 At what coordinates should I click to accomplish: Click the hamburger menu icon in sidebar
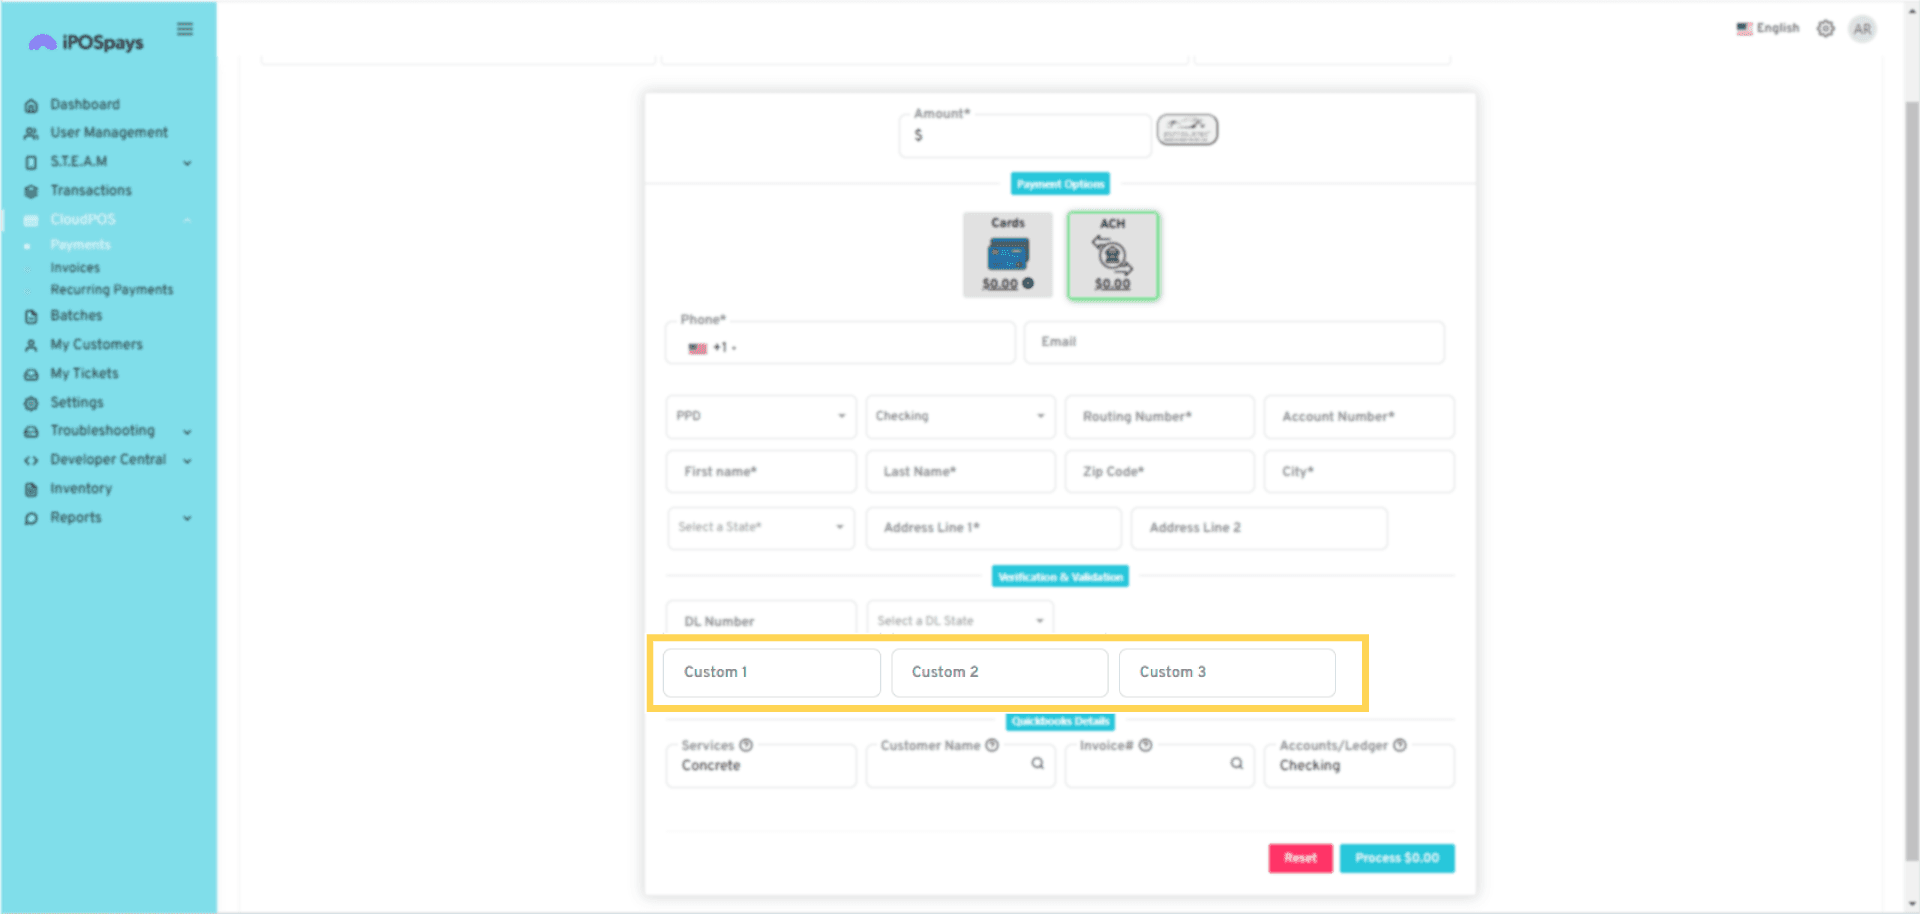185,29
